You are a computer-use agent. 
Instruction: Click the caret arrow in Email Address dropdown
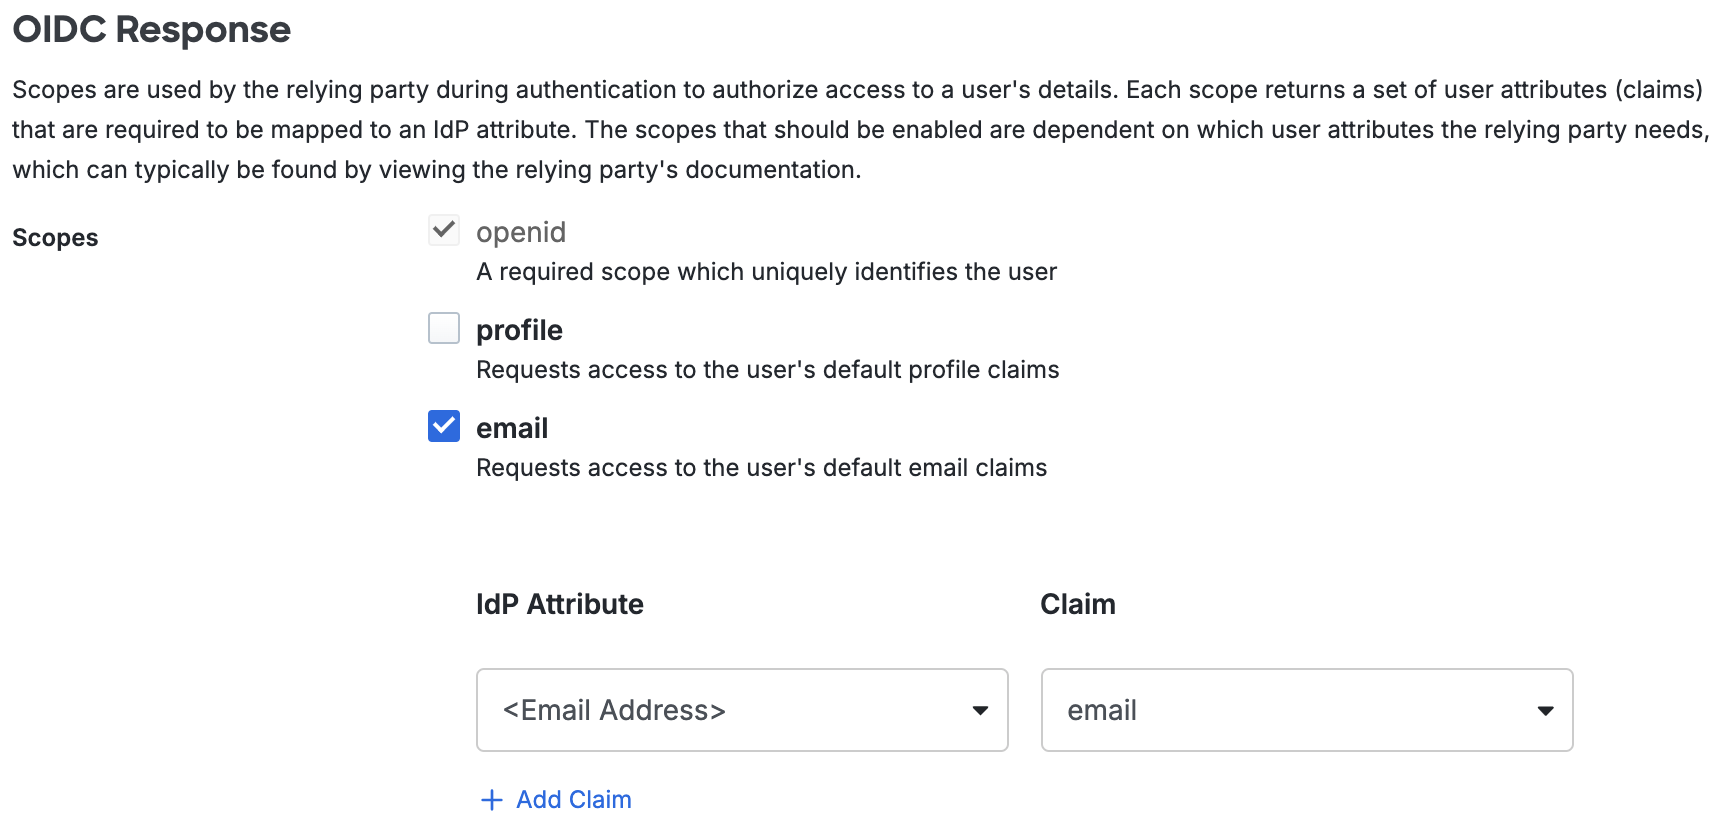pyautogui.click(x=980, y=711)
